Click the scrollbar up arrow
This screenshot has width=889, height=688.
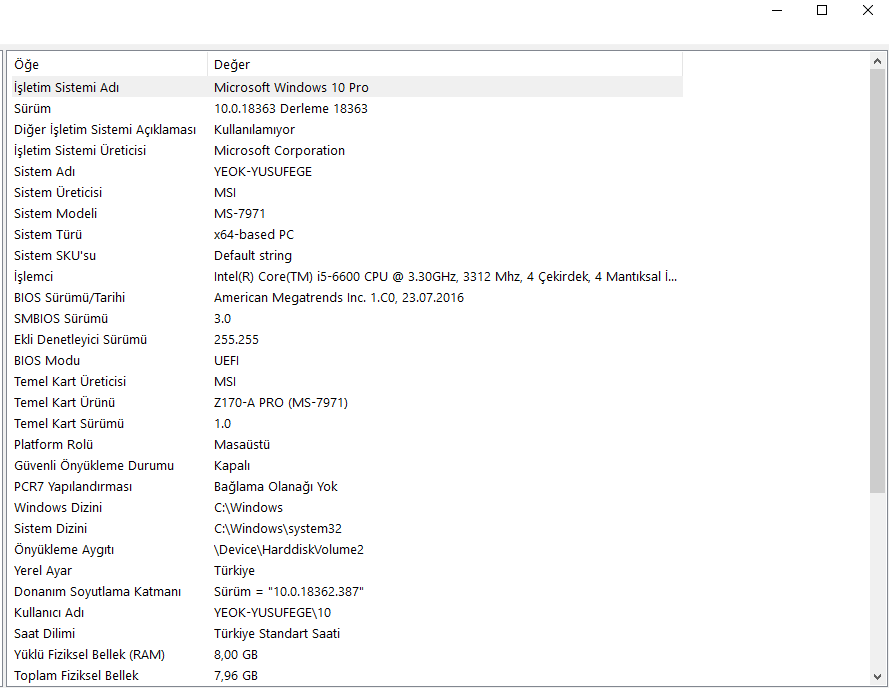point(877,61)
